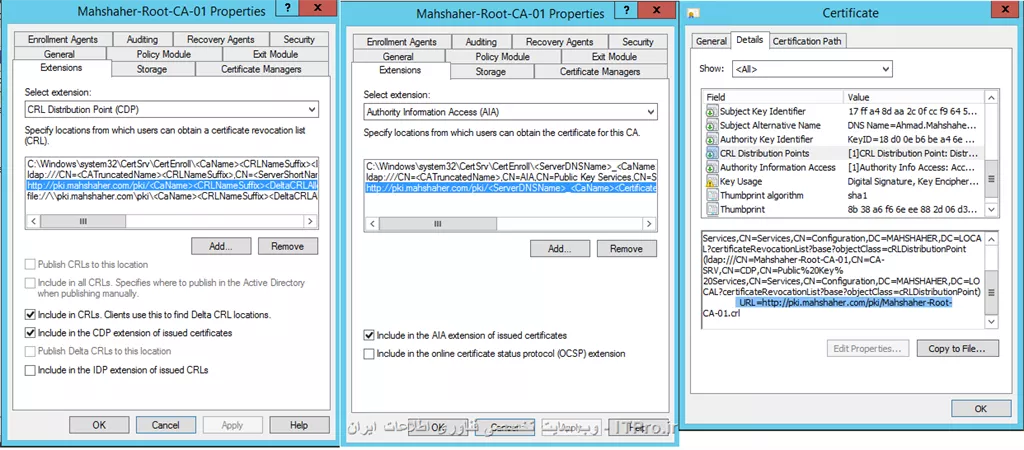Viewport: 1024px width, 450px height.
Task: Click the disabled Publish CRLs to this location checkbox
Action: pyautogui.click(x=29, y=265)
